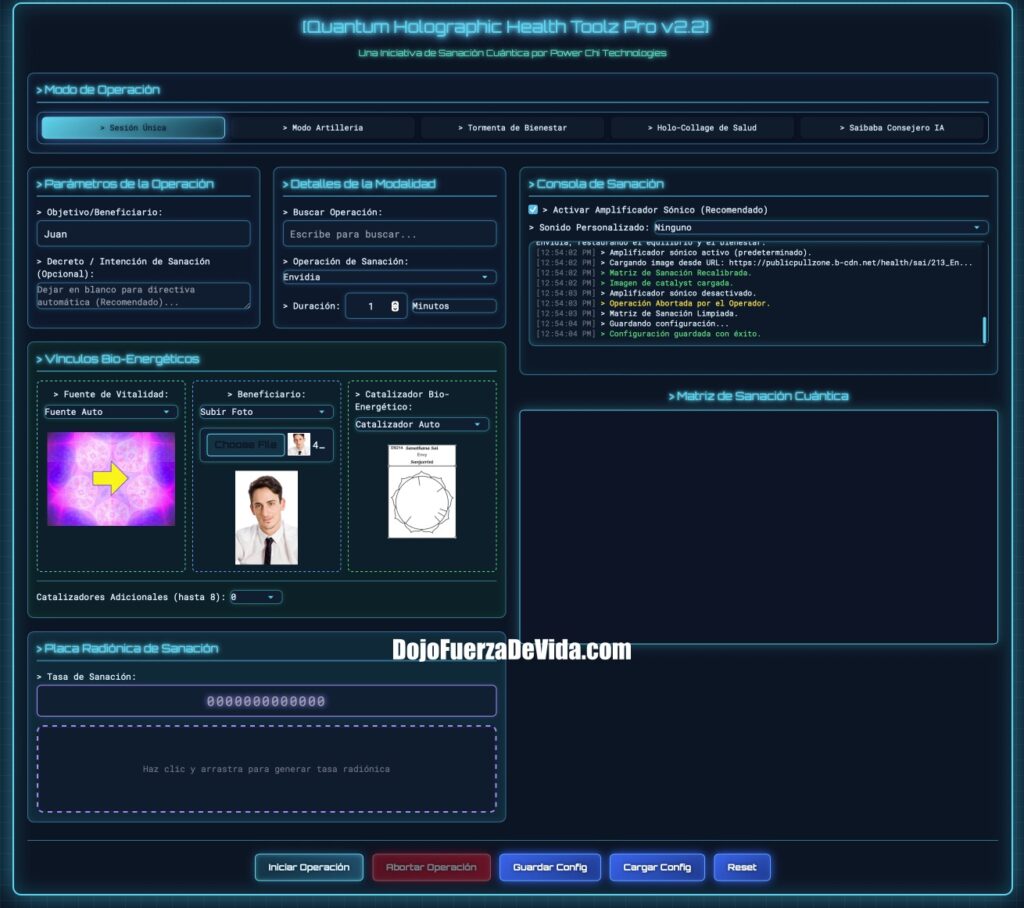The height and width of the screenshot is (908, 1024).
Task: Click the Envy catalyst diagram image
Action: 422,491
